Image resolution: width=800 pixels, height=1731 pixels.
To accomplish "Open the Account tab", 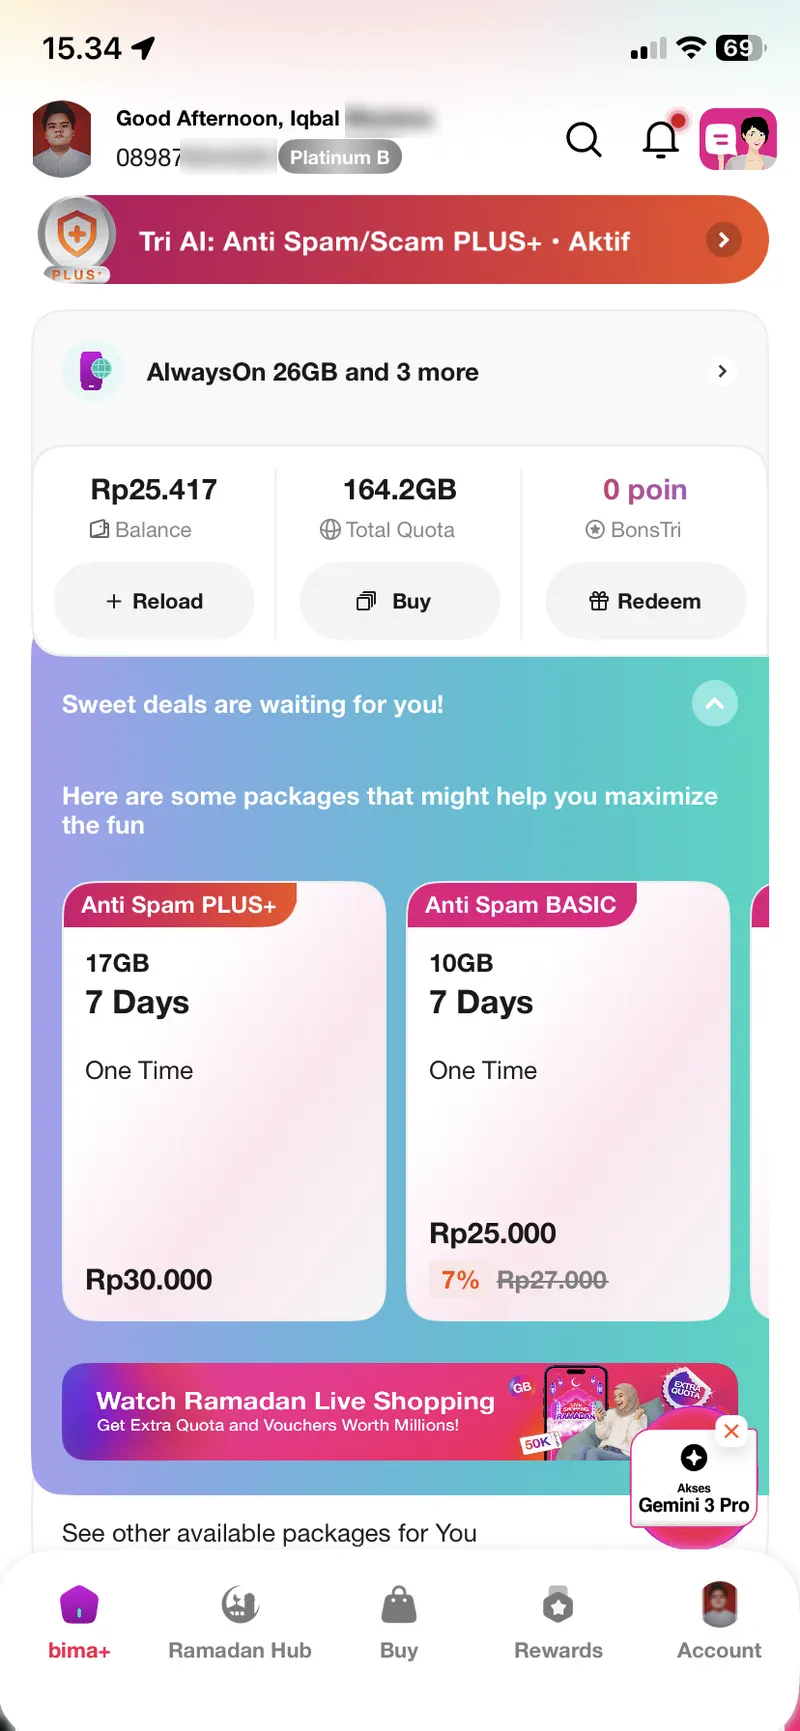I will point(719,1622).
